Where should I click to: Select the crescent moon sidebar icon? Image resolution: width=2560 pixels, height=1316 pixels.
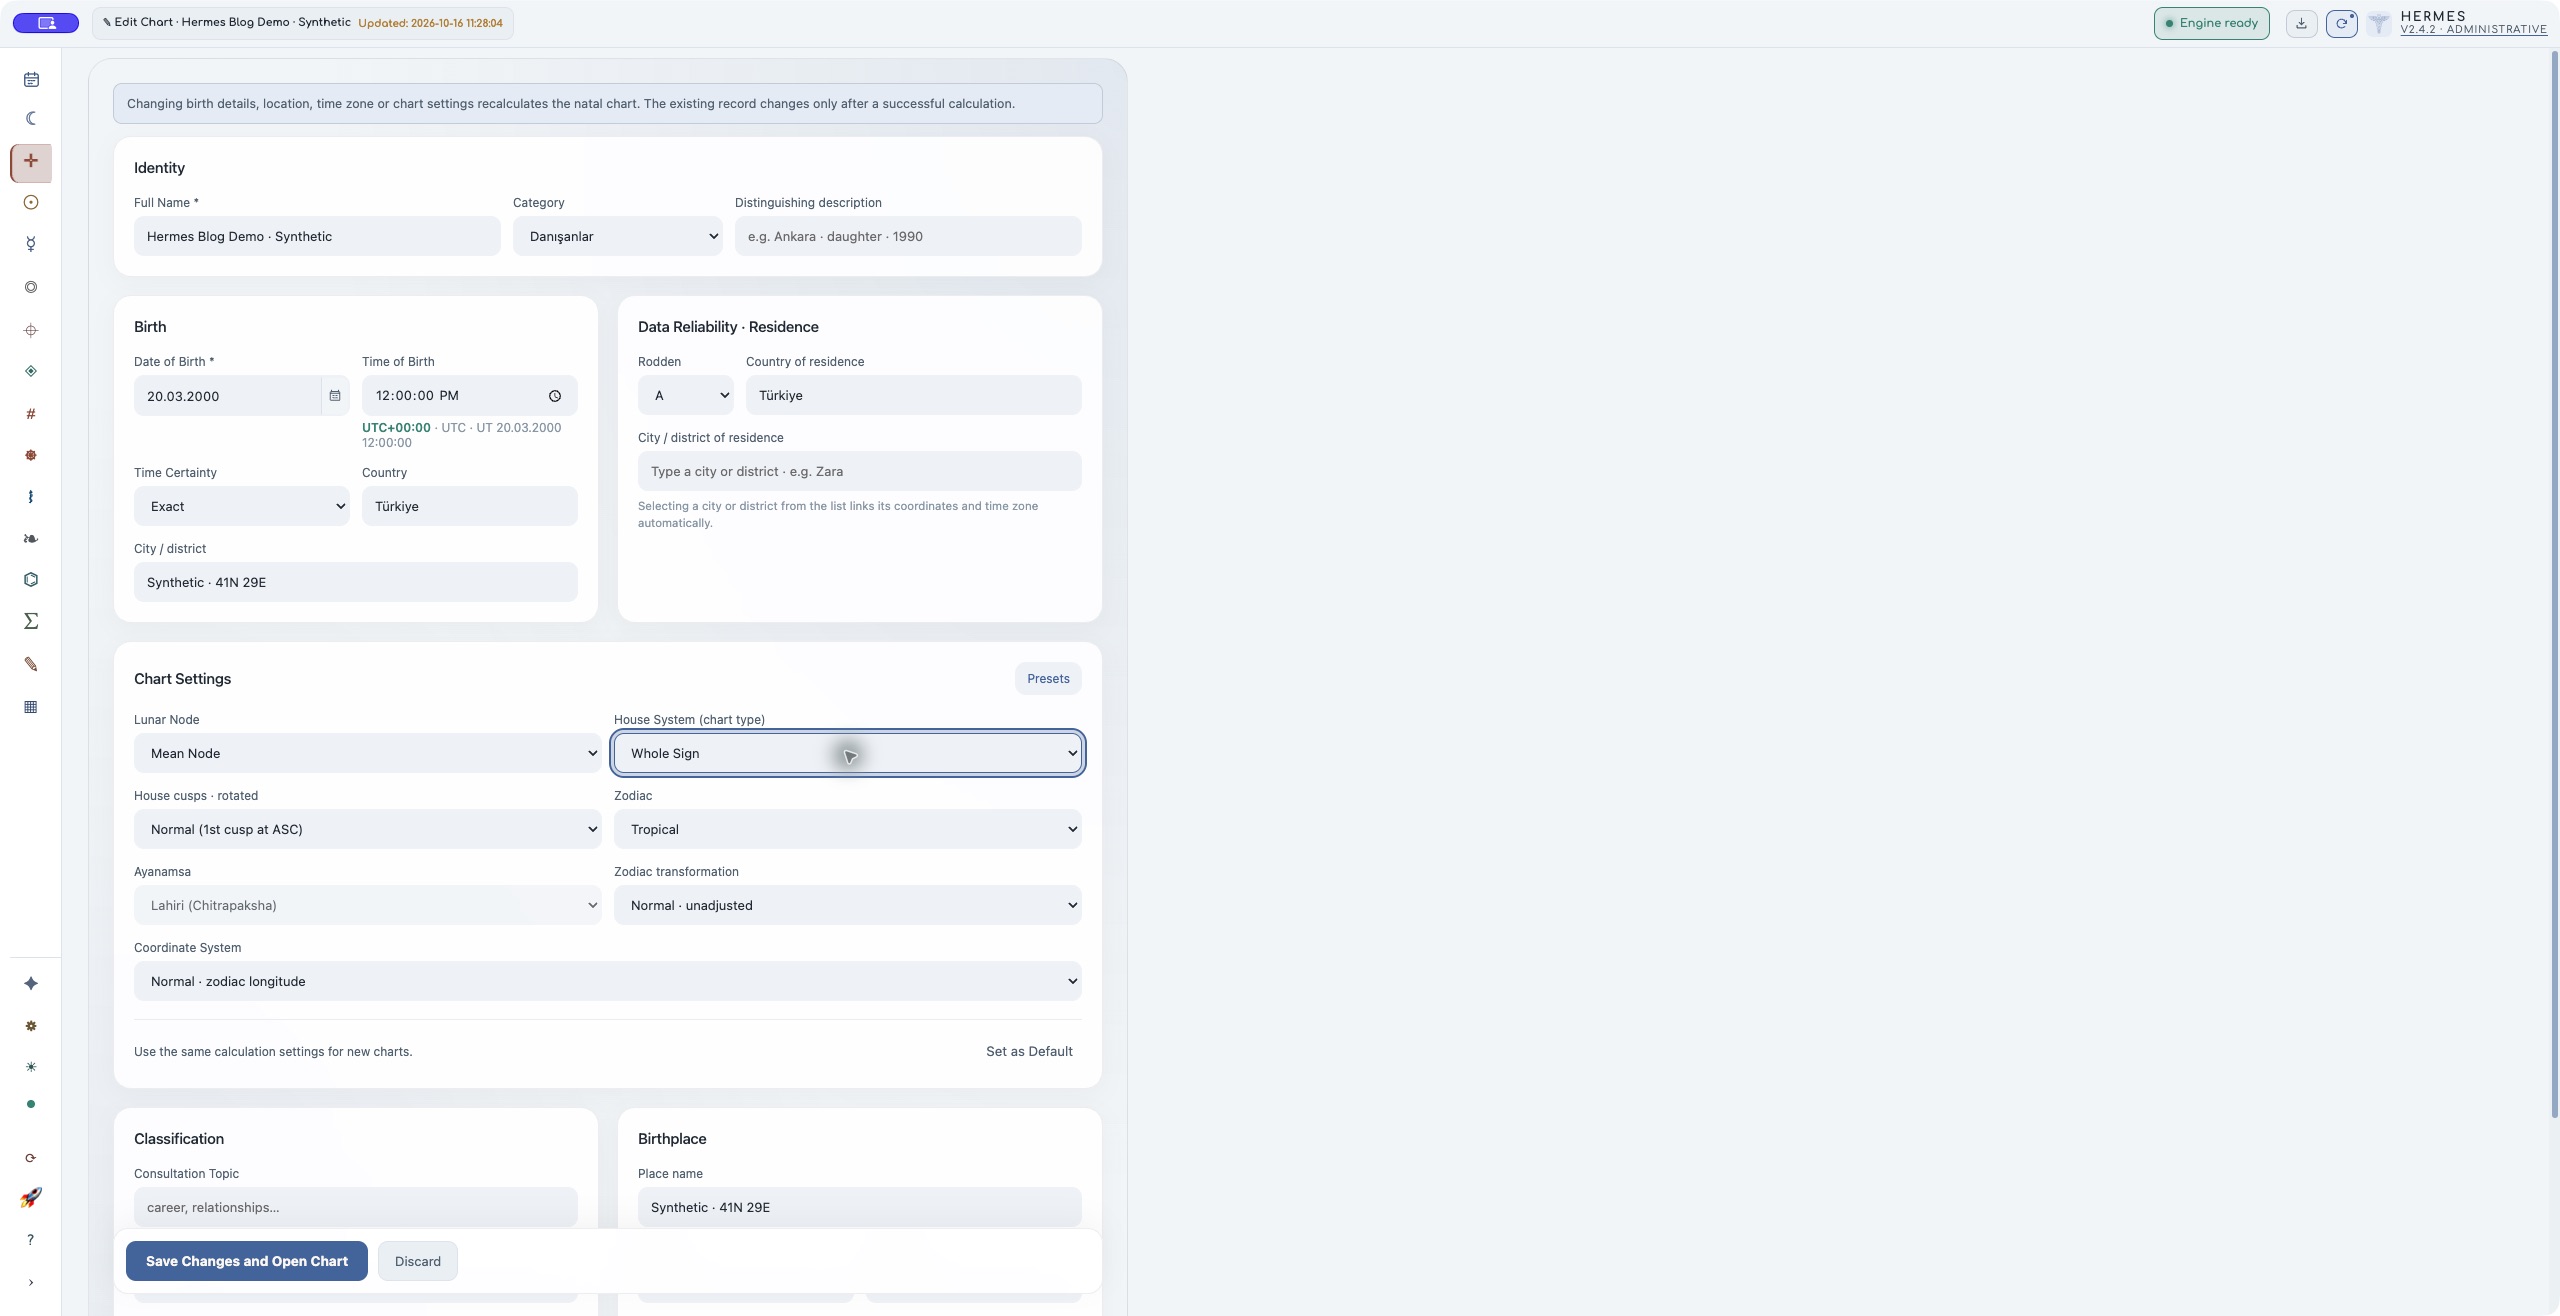31,118
